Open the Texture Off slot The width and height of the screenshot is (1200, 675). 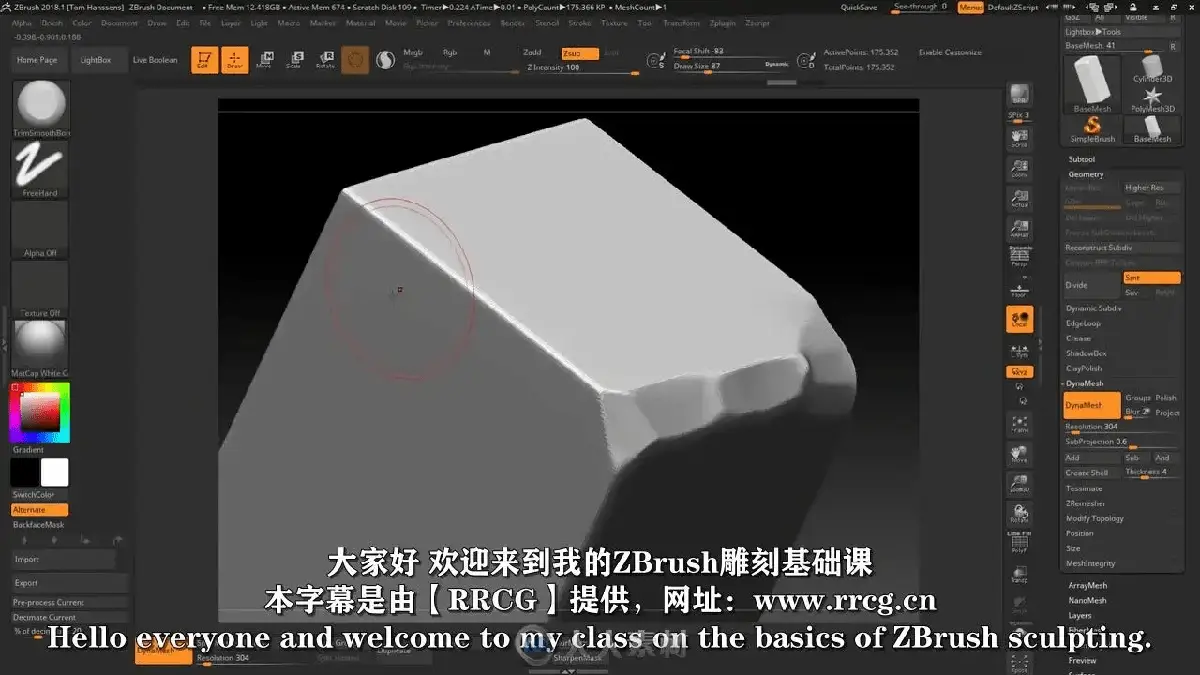pos(41,289)
